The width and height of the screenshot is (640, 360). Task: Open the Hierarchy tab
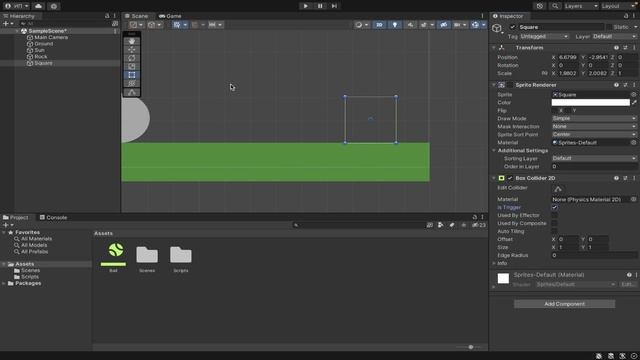pos(19,16)
